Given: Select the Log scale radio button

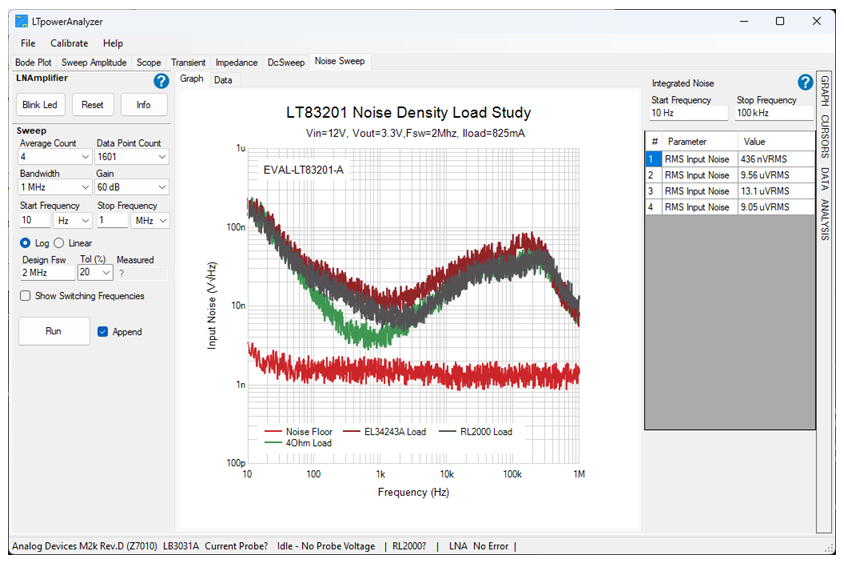Looking at the screenshot, I should (25, 243).
